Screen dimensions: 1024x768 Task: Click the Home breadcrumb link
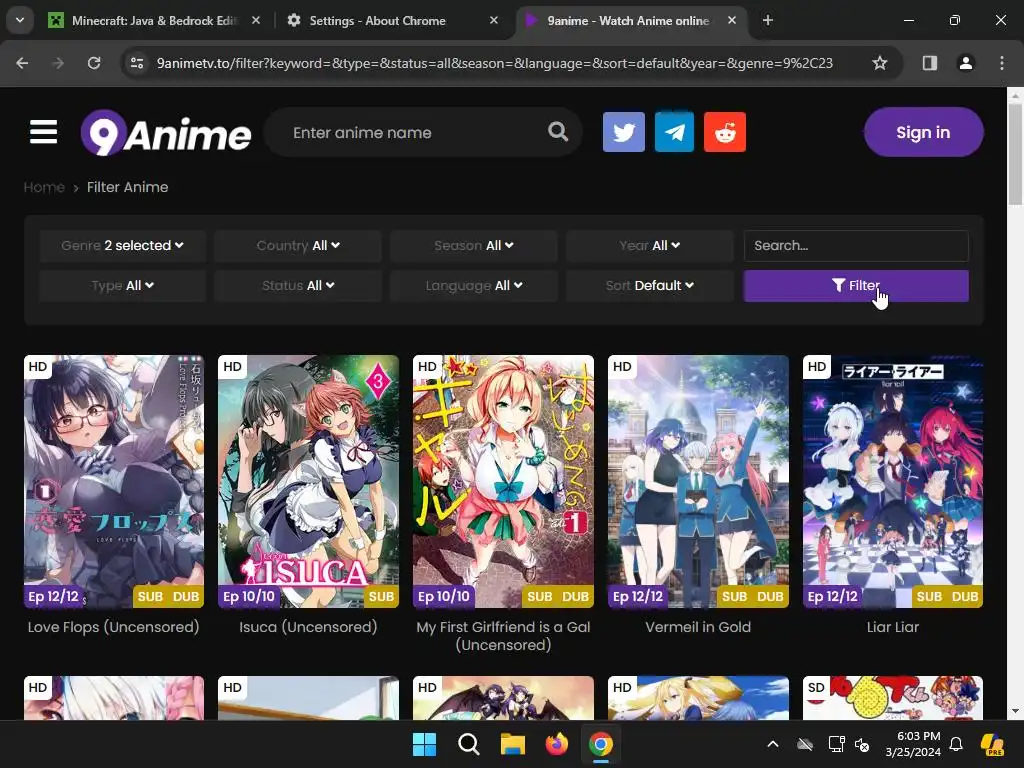pos(44,187)
